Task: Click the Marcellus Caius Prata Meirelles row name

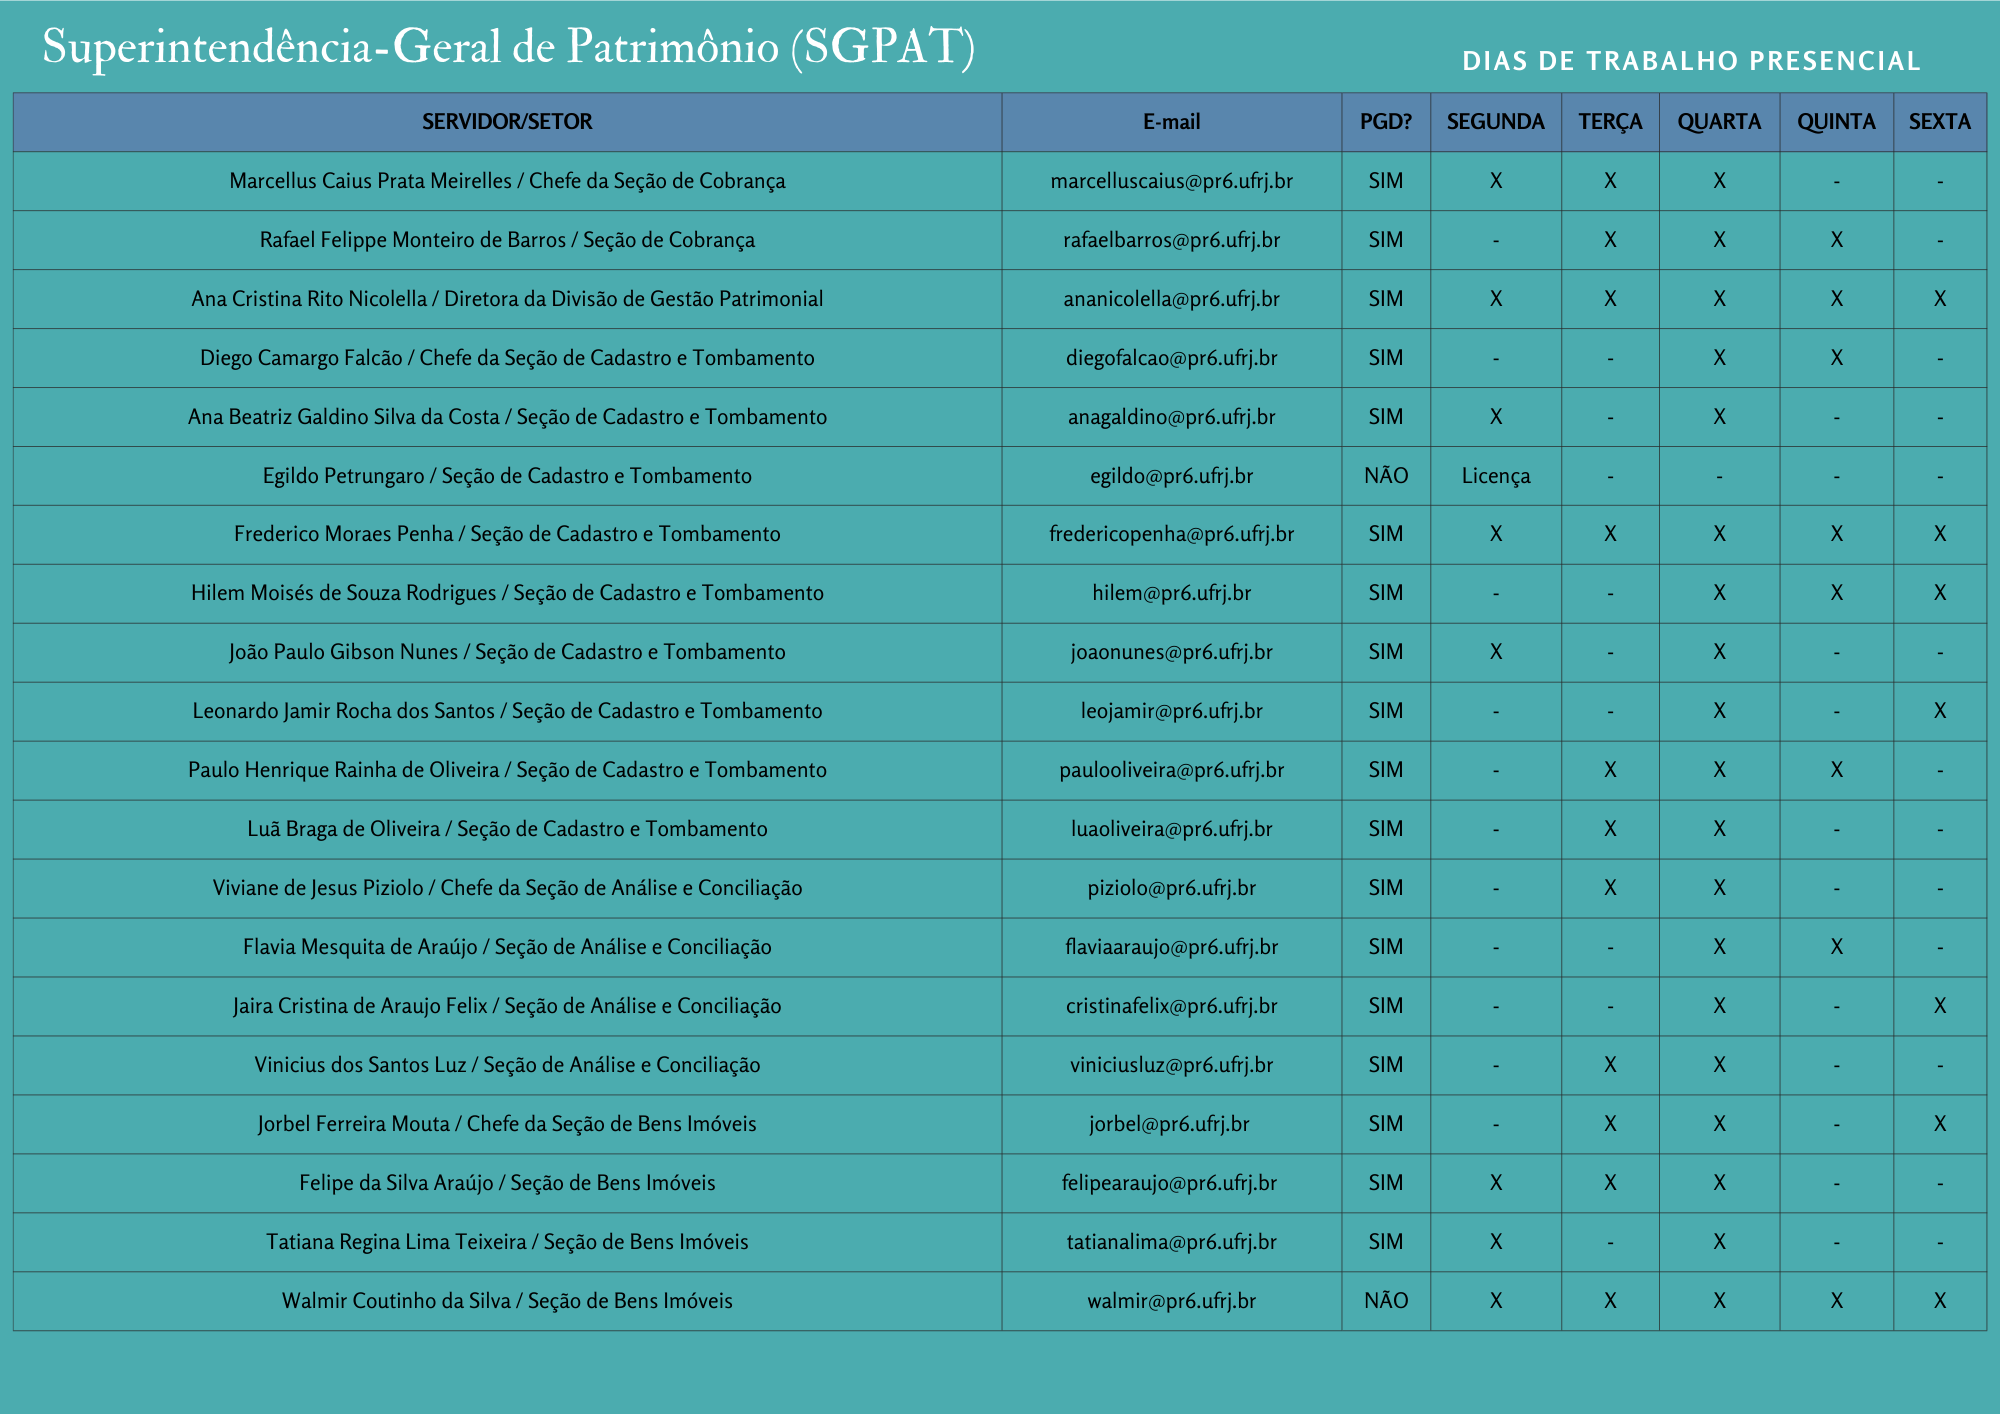Action: (507, 182)
